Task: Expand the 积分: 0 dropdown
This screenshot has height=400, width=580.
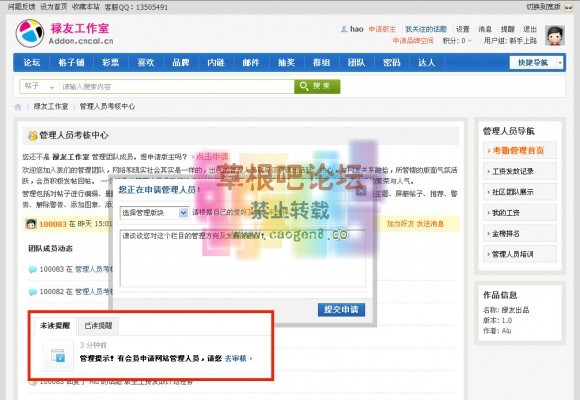Action: coord(457,41)
